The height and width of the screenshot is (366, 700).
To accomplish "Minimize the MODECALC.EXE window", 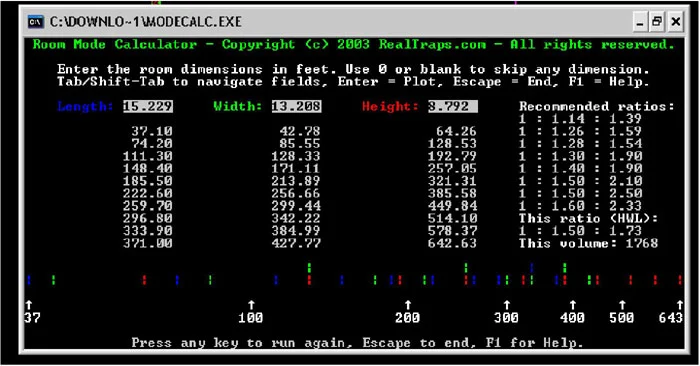I will click(x=640, y=22).
